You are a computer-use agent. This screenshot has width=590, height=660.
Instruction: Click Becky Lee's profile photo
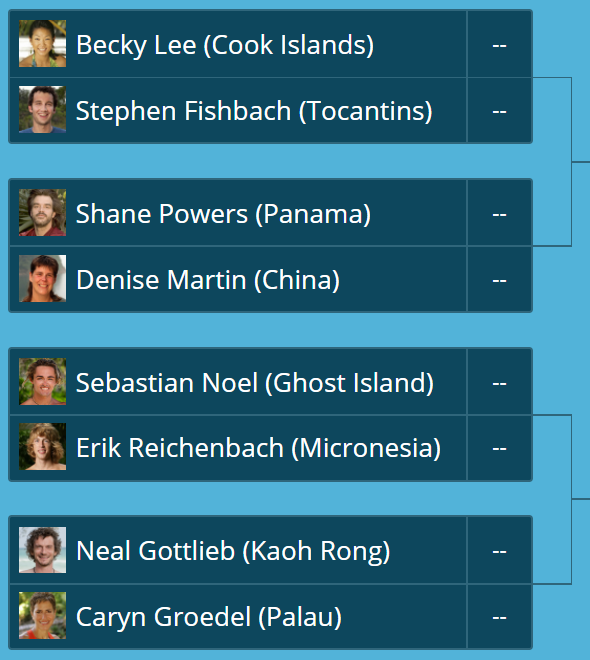coord(43,44)
